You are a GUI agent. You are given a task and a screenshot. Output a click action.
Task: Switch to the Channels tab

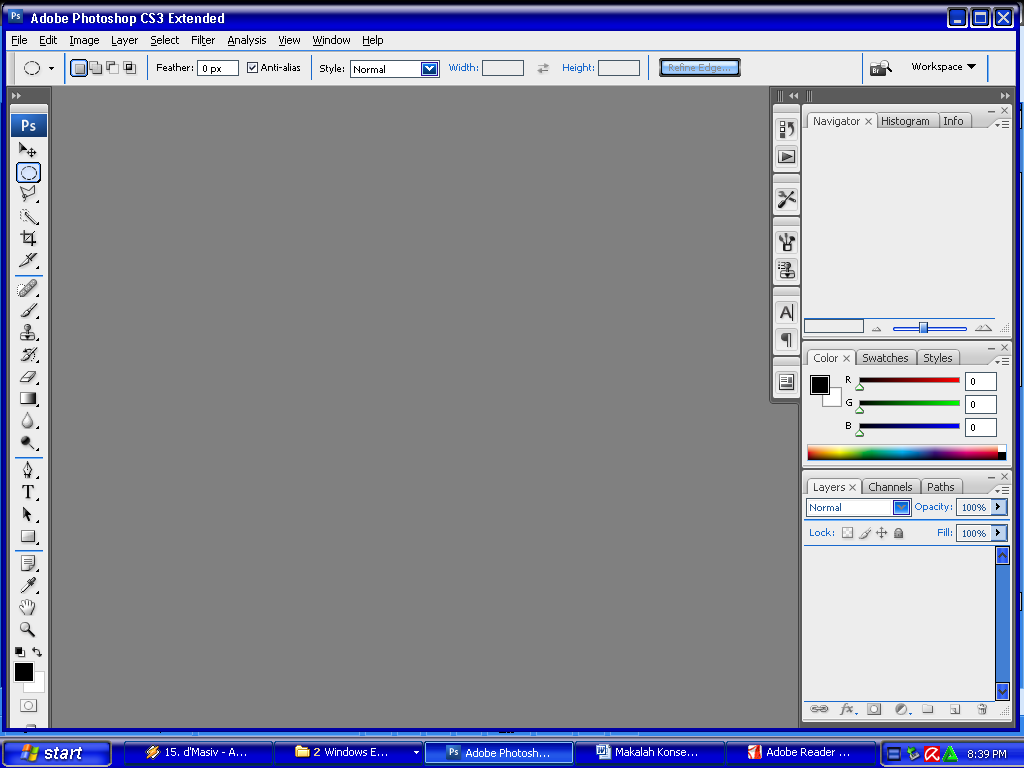coord(890,487)
